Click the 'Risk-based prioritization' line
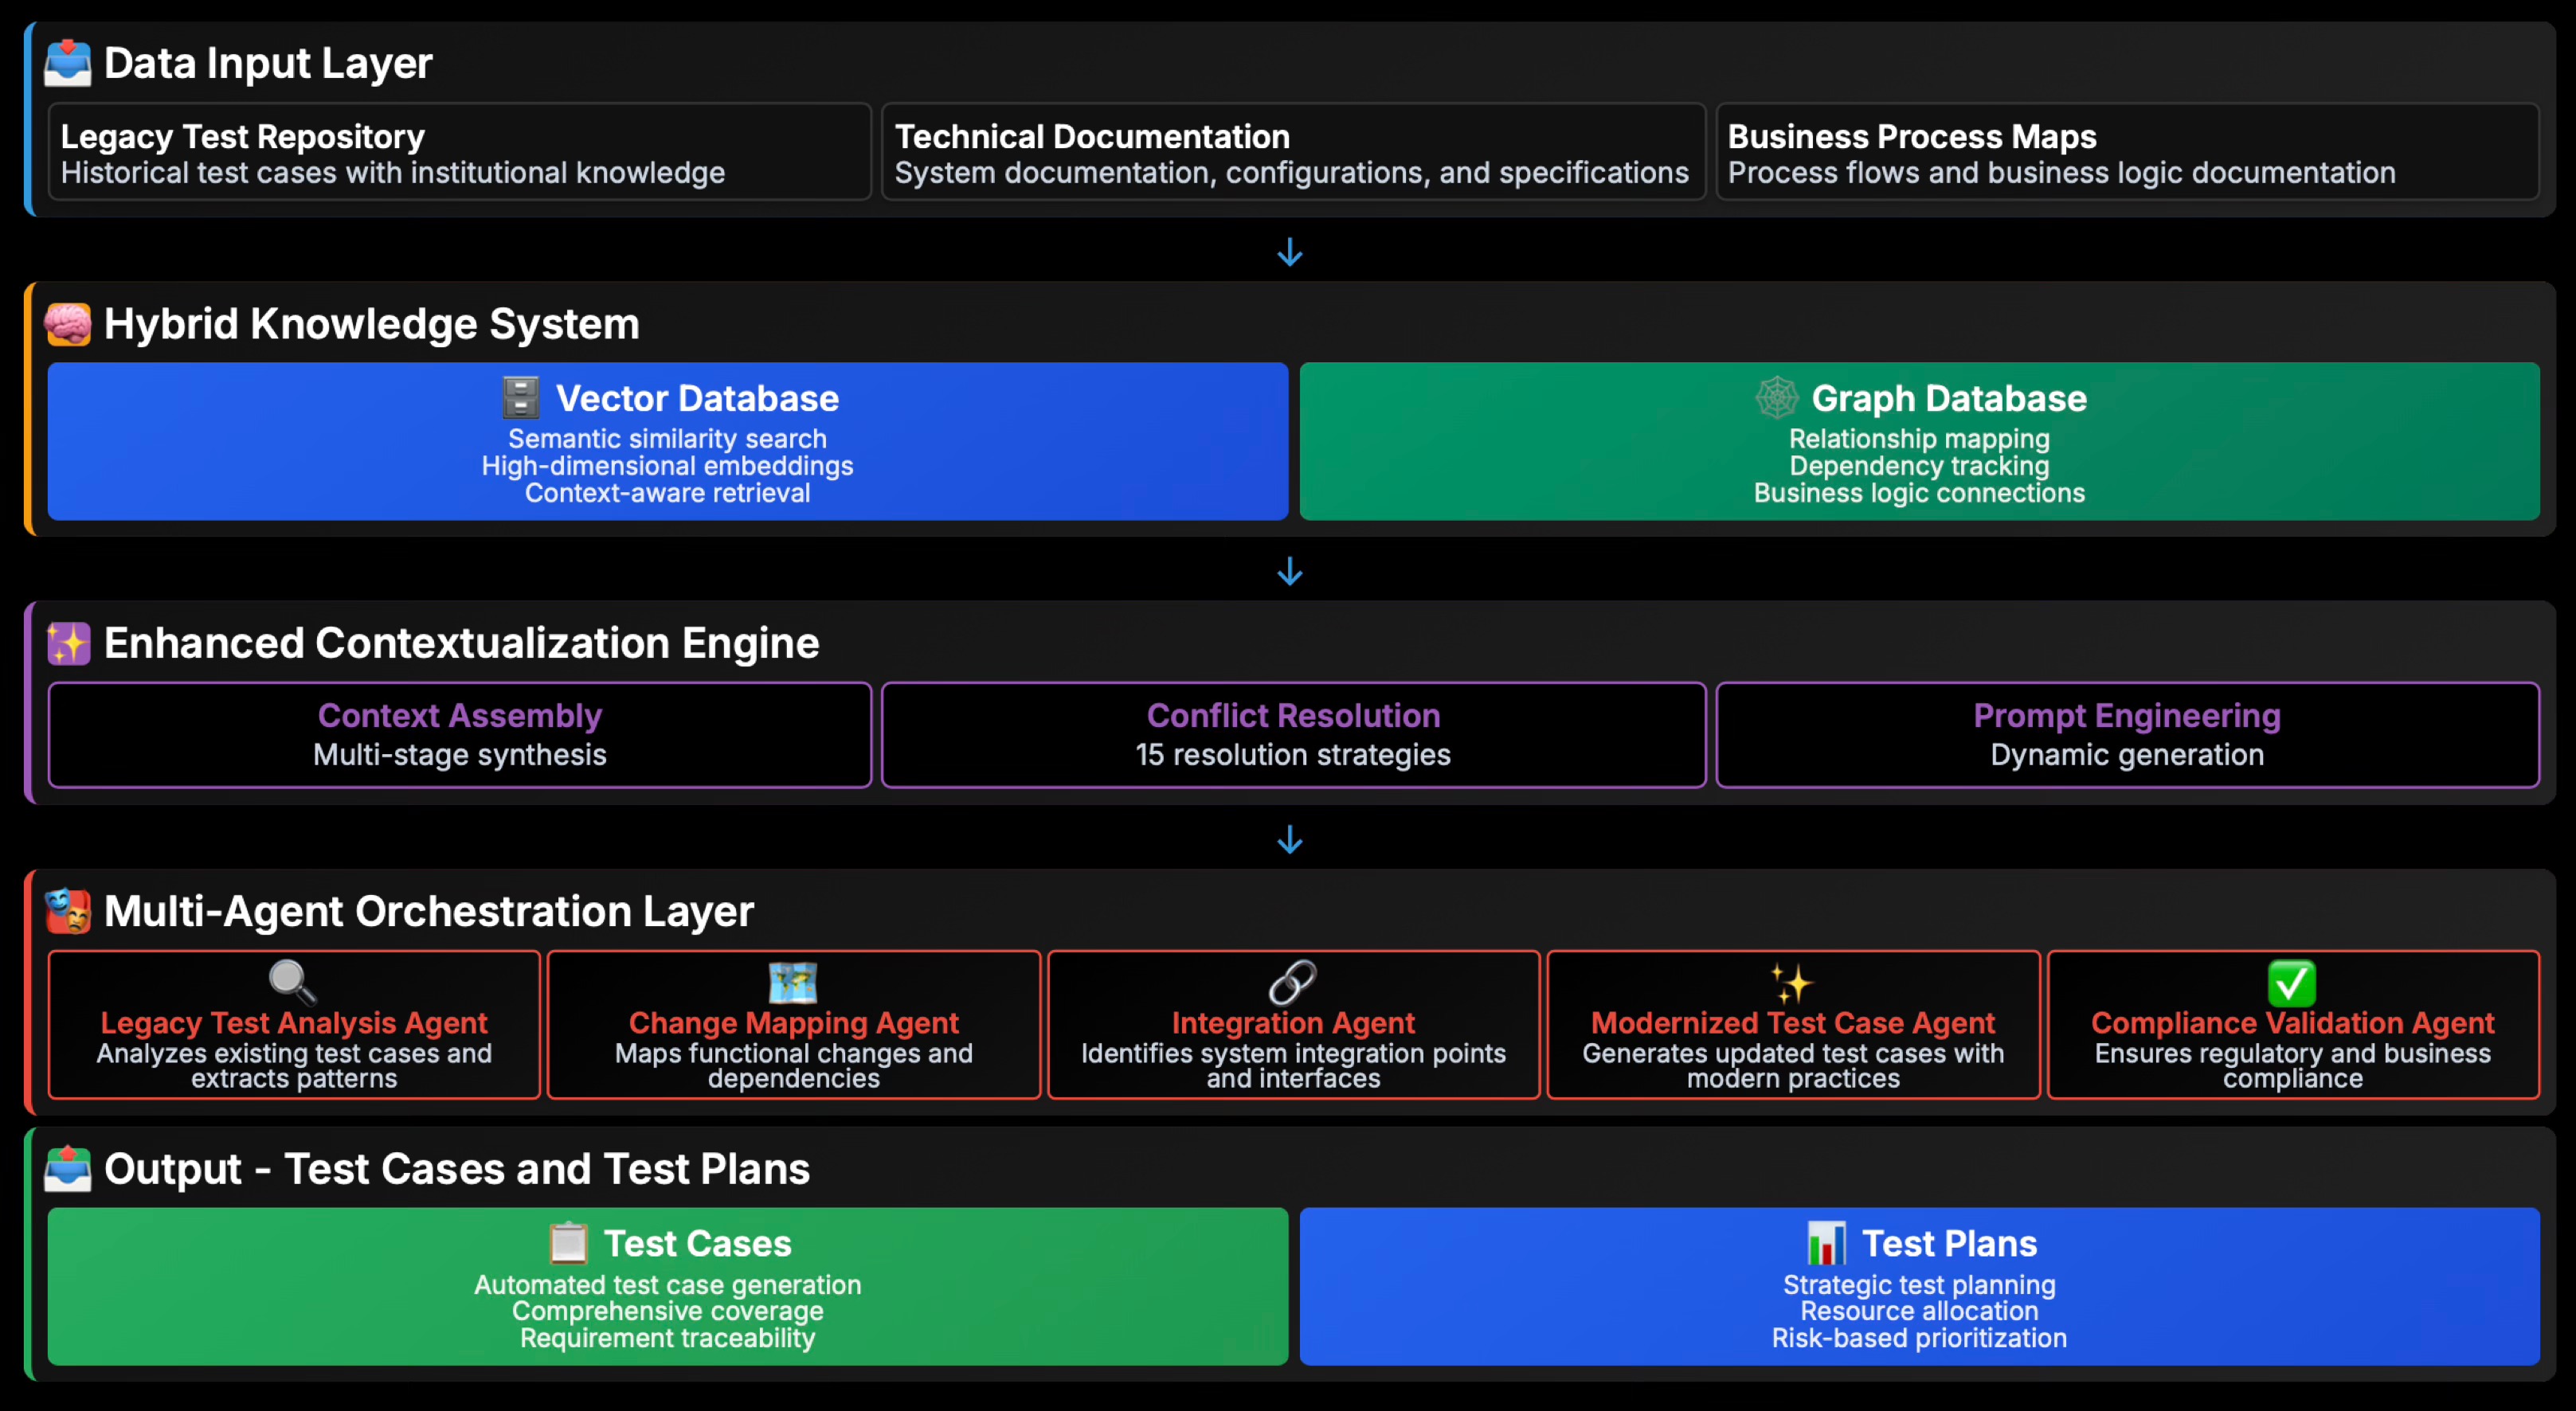Viewport: 2576px width, 1411px height. click(x=1919, y=1338)
